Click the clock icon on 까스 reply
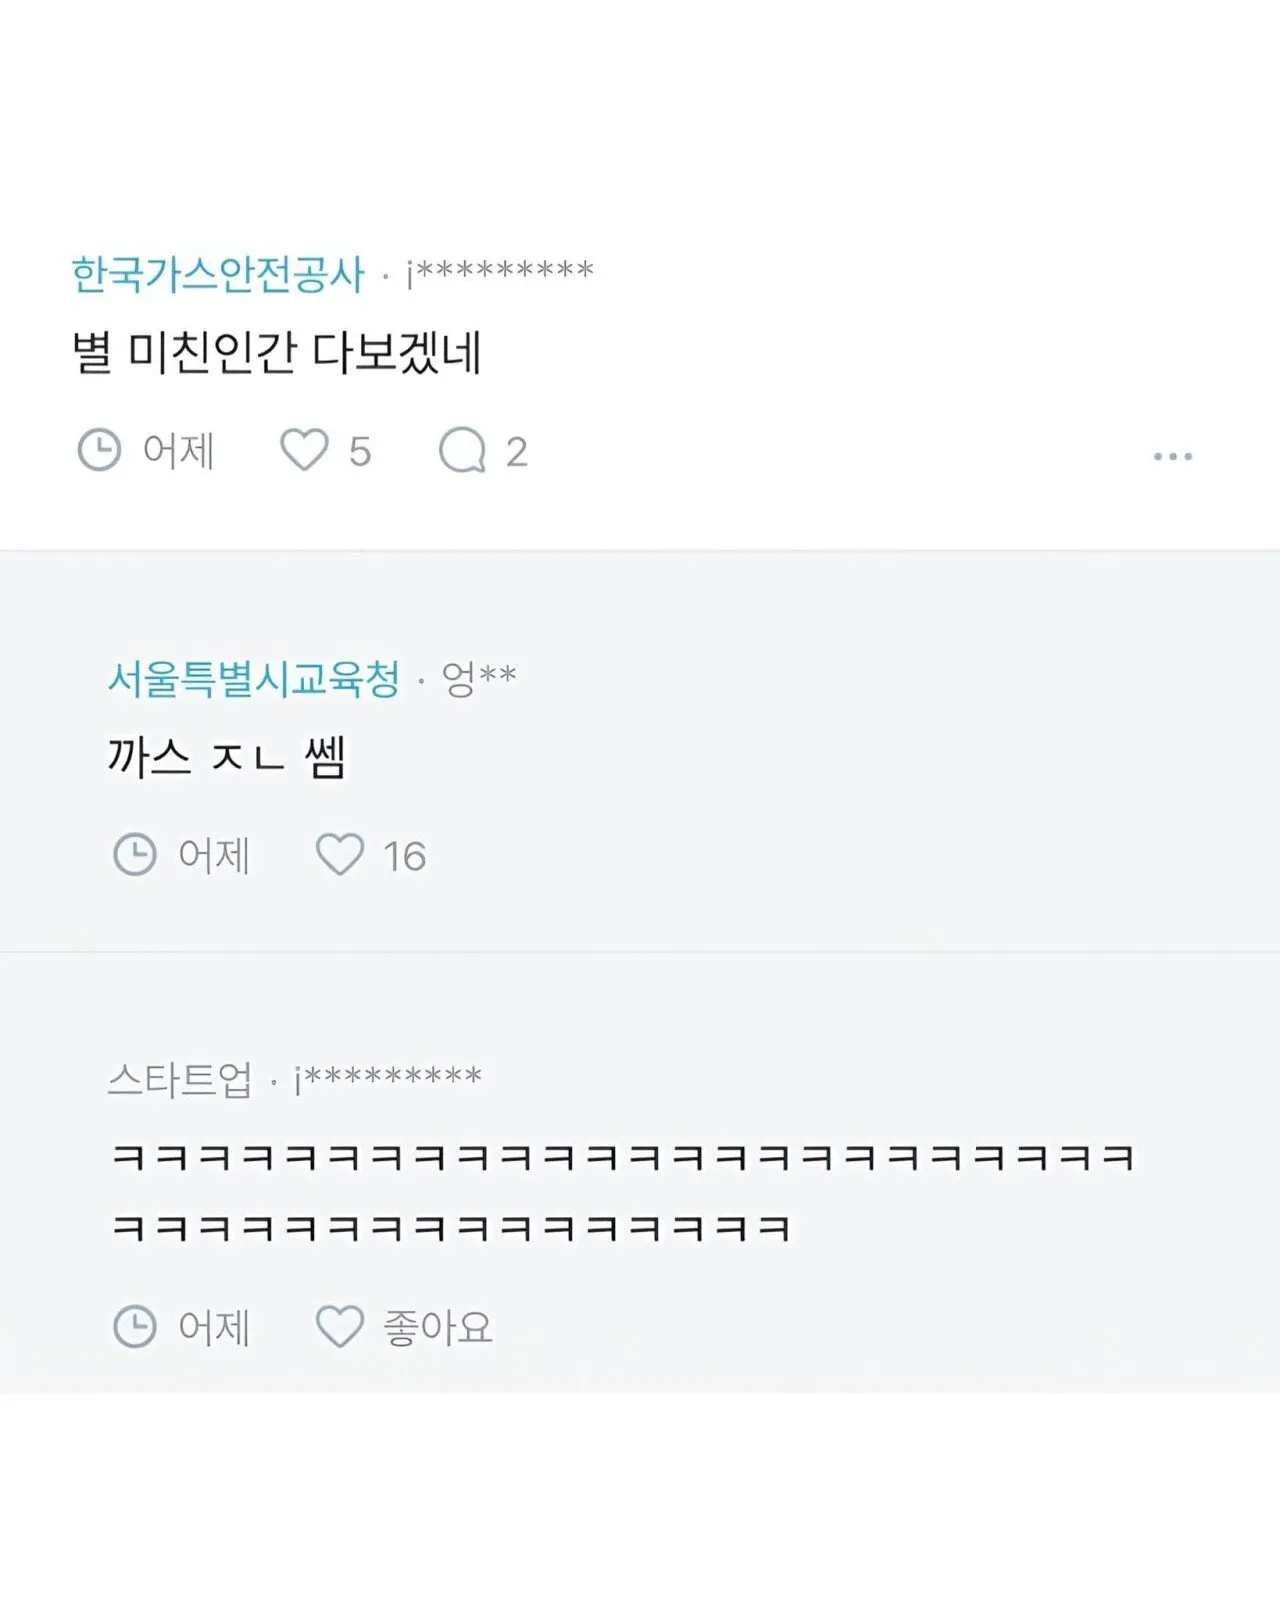1280x1600 pixels. pos(135,855)
